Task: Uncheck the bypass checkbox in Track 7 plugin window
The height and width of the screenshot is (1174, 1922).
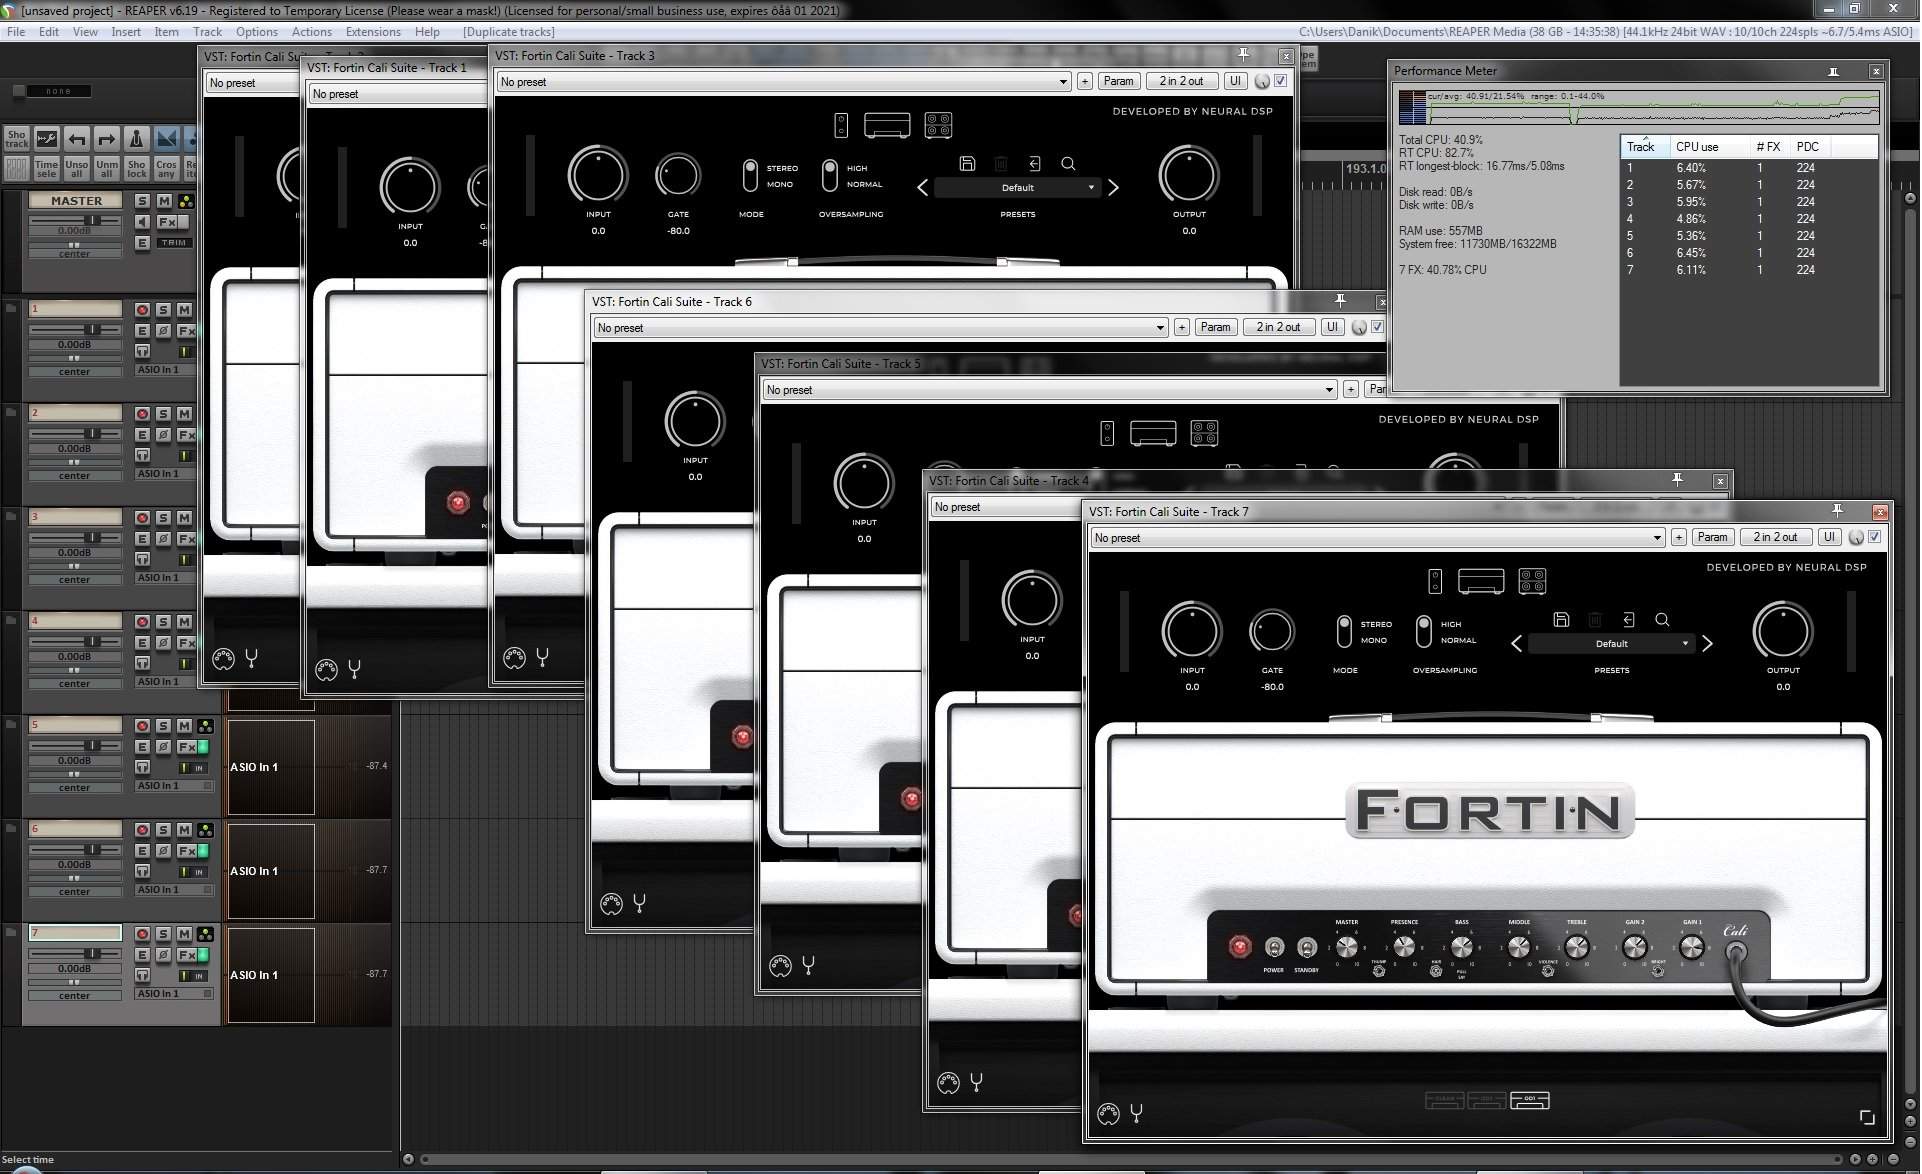Action: [x=1874, y=537]
